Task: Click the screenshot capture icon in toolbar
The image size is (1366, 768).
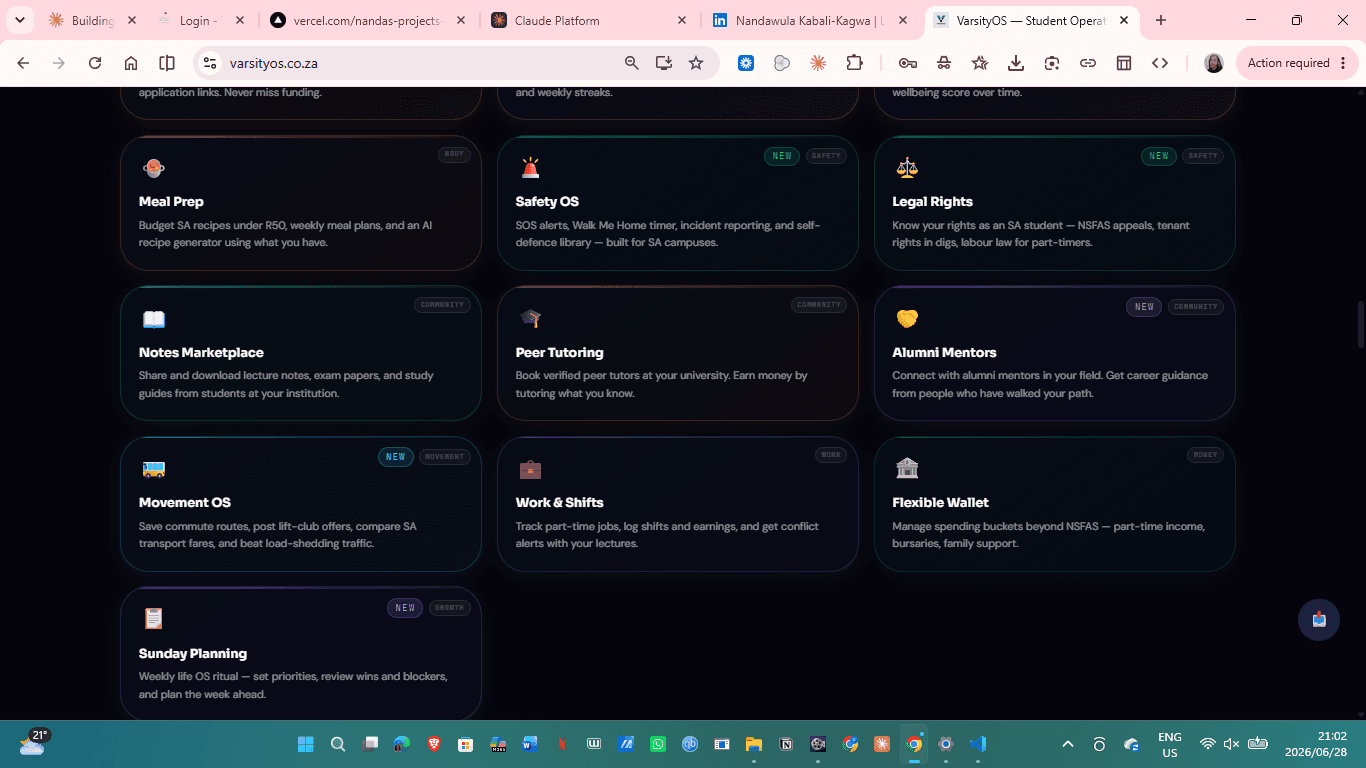Action: [x=1052, y=63]
